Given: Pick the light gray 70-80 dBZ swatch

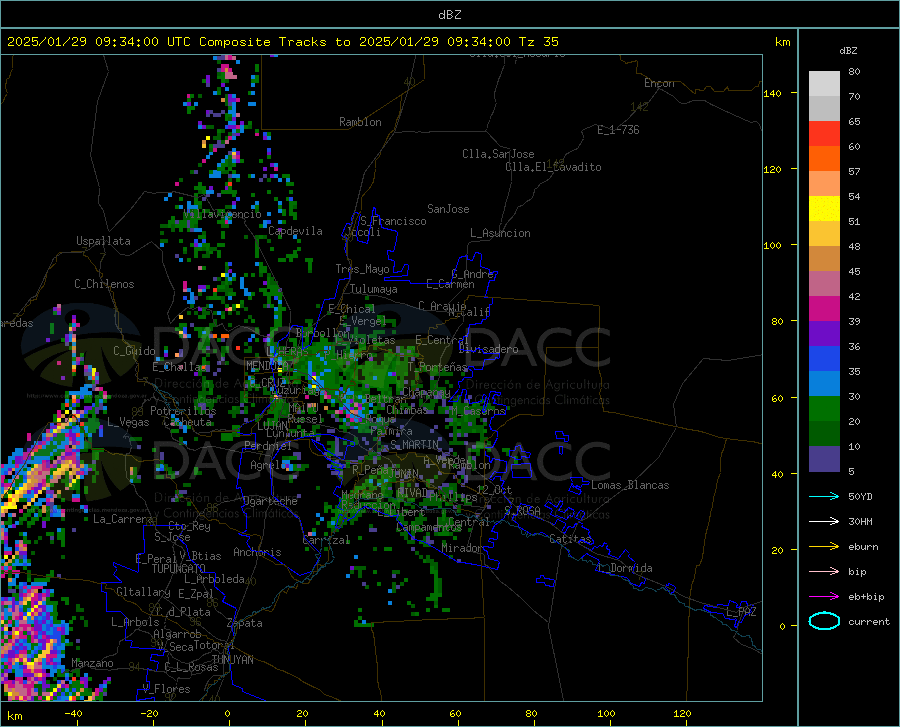Looking at the screenshot, I should pyautogui.click(x=824, y=84).
